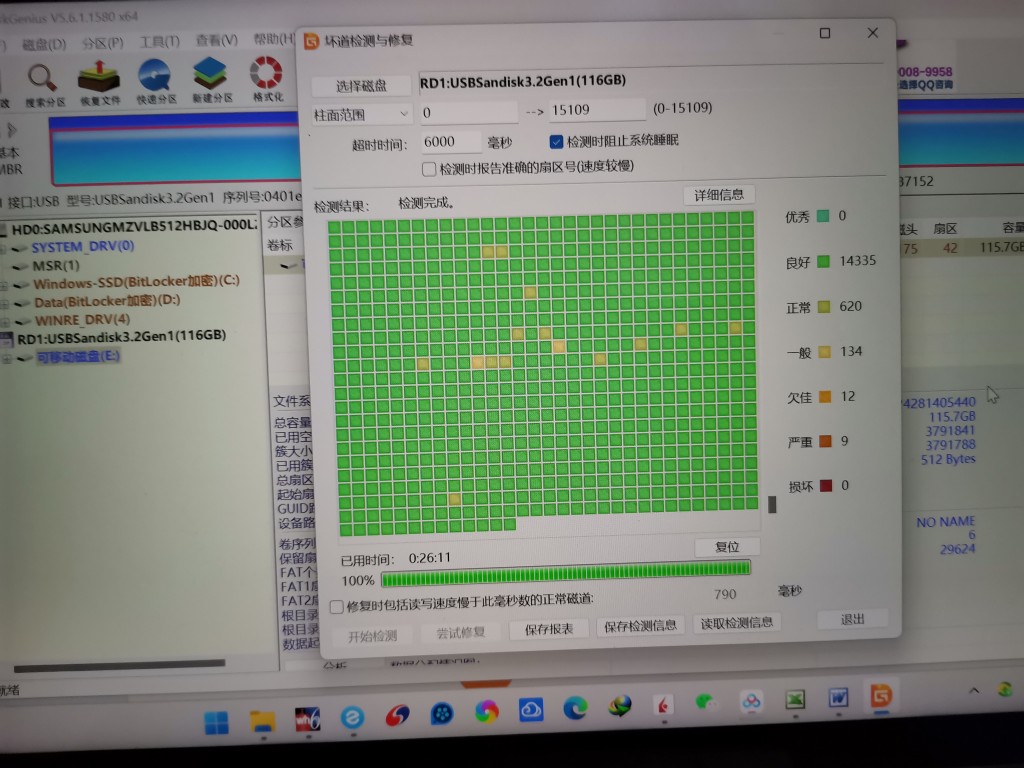Uncheck 检测时阻止系统睡眠 checkbox
The width and height of the screenshot is (1024, 768).
pos(557,141)
